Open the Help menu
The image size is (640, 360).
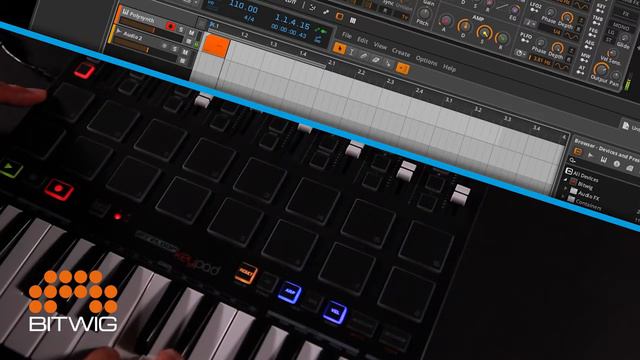click(449, 68)
